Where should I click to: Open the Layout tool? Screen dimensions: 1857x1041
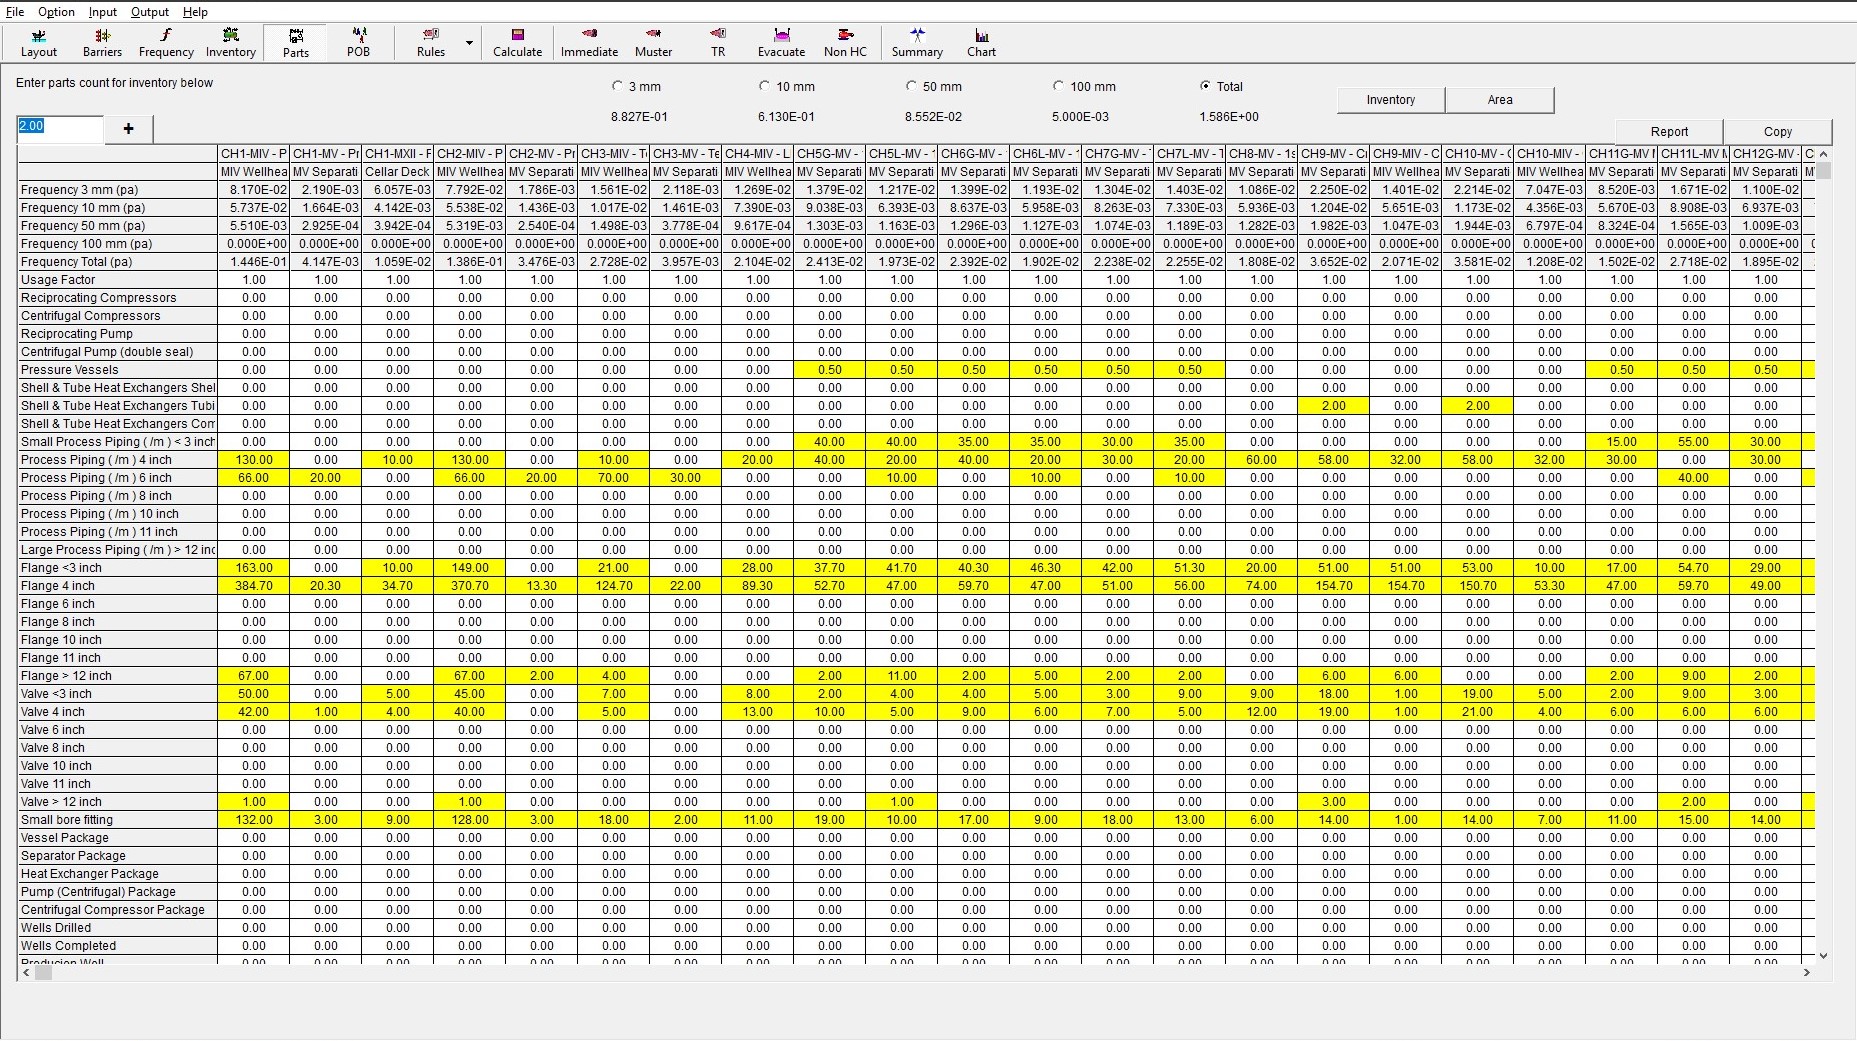tap(39, 43)
